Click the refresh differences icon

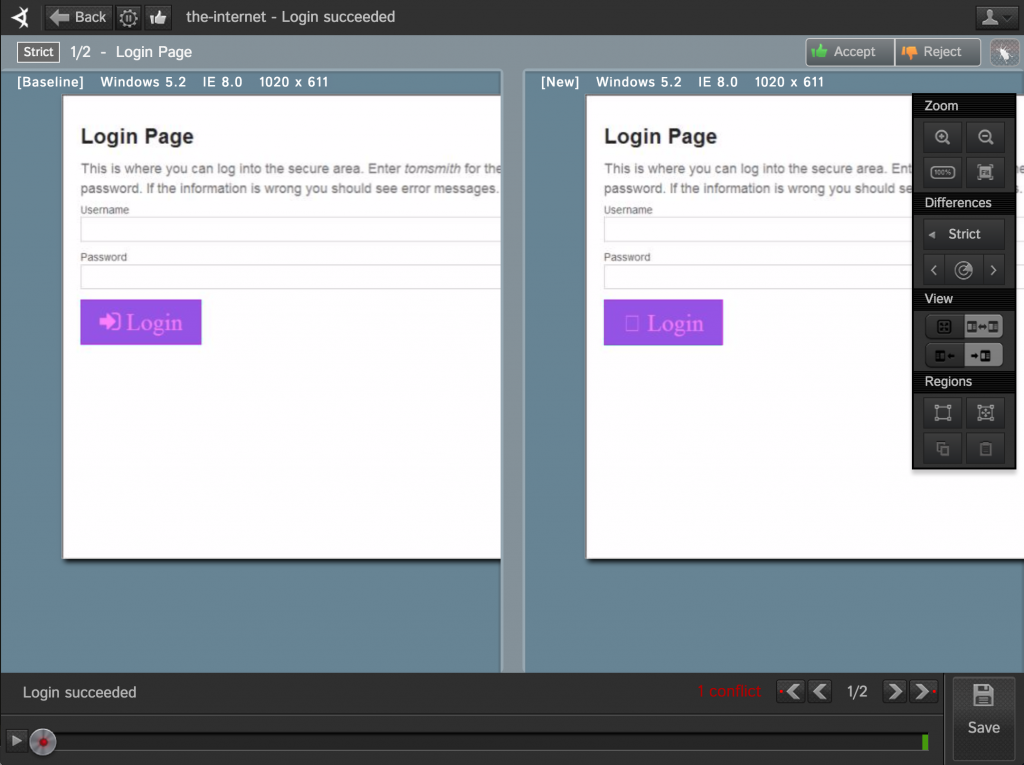[963, 269]
